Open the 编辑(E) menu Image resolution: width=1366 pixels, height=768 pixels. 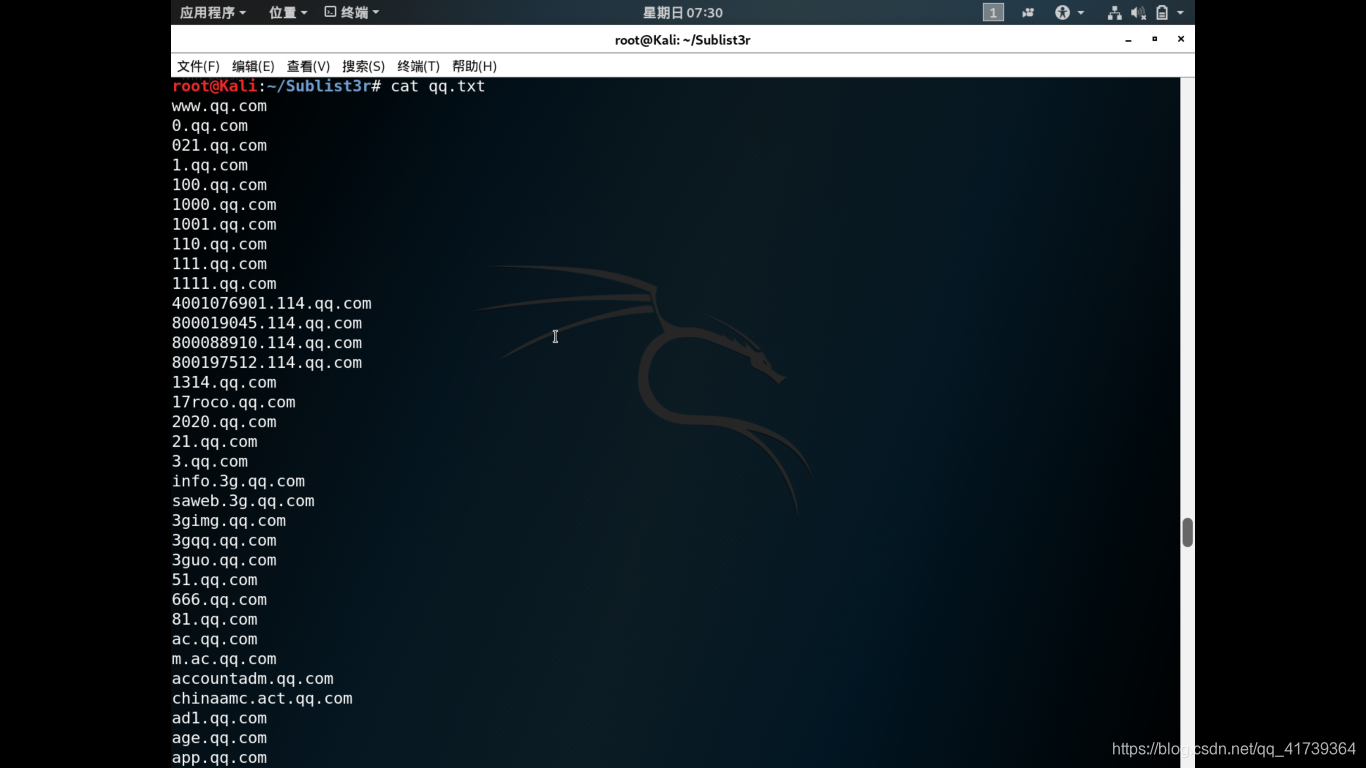coord(253,66)
